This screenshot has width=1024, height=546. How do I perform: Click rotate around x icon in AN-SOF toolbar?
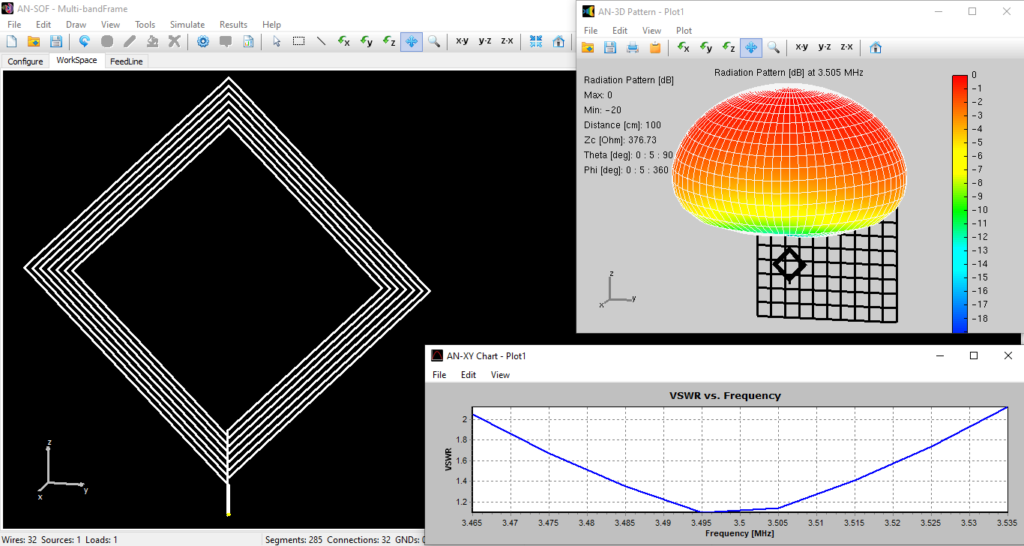pyautogui.click(x=344, y=41)
